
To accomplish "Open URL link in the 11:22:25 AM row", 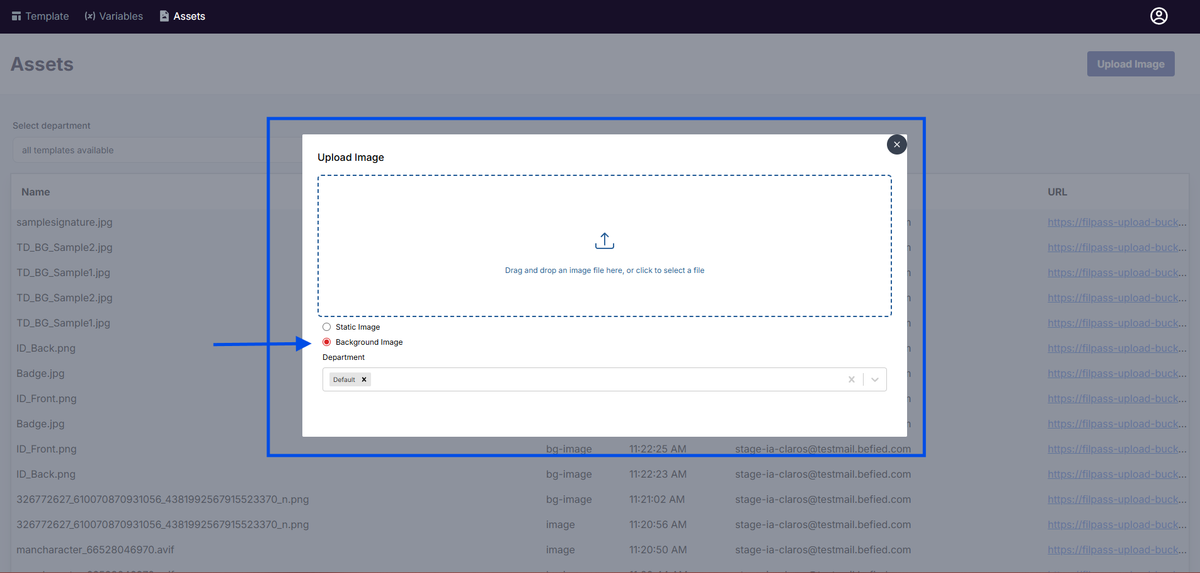I will coord(1117,449).
